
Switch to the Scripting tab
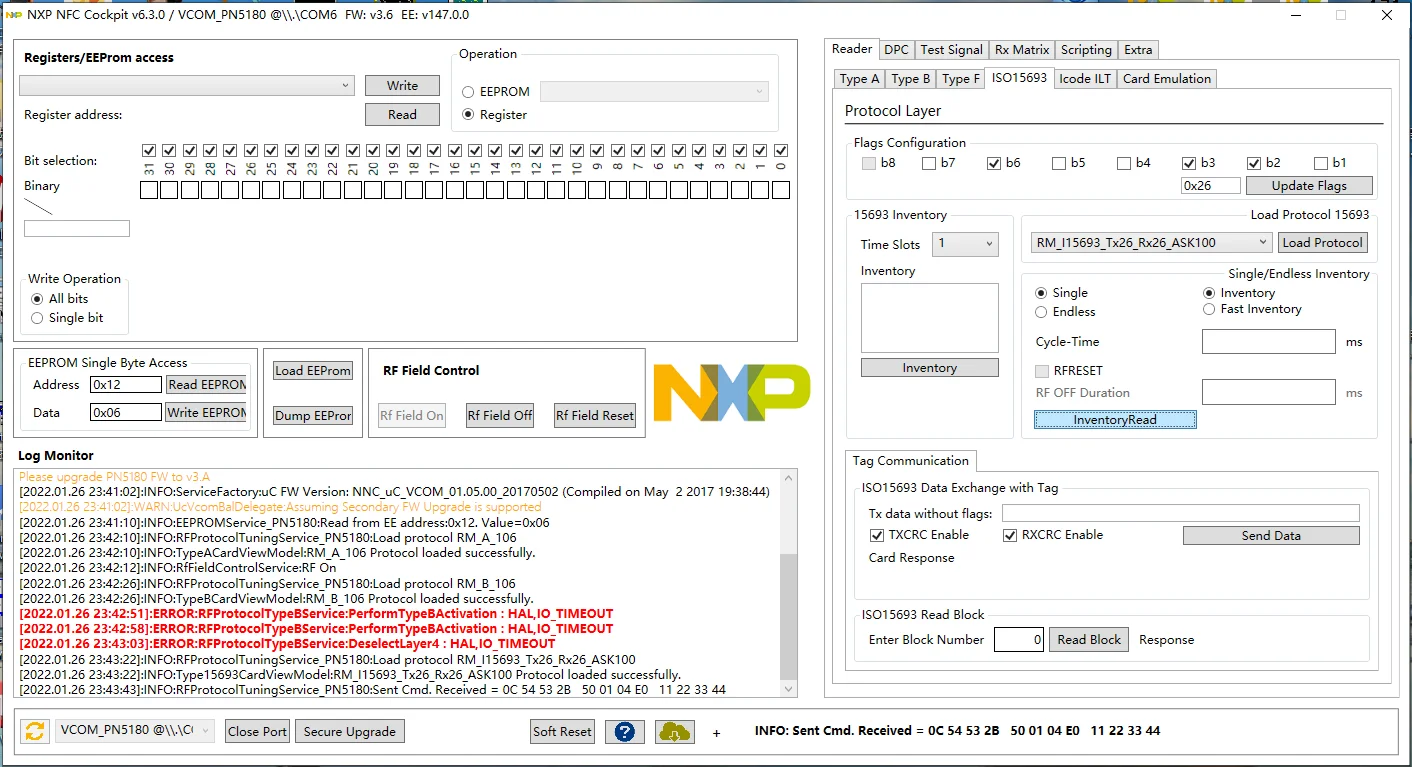(1086, 50)
